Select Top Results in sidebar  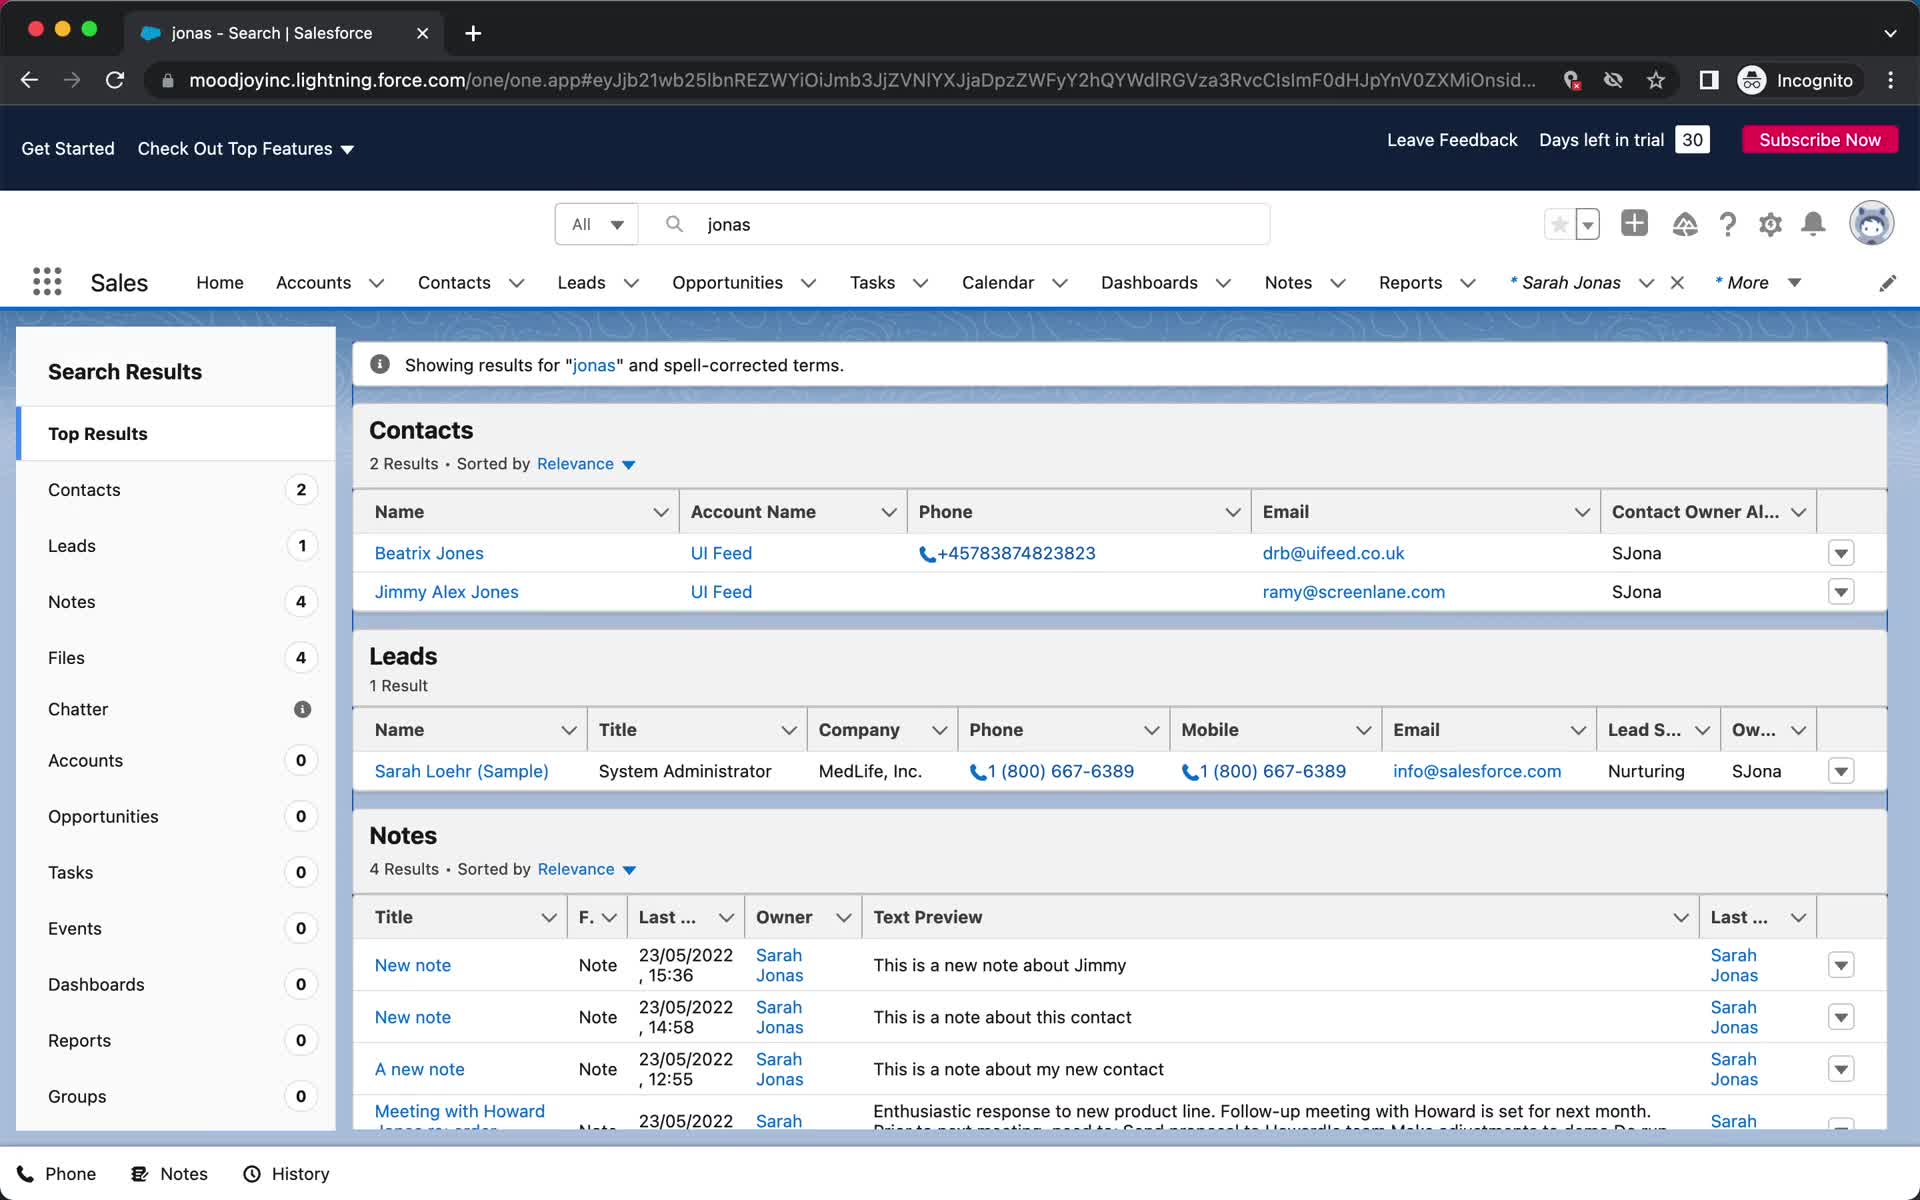(176, 434)
